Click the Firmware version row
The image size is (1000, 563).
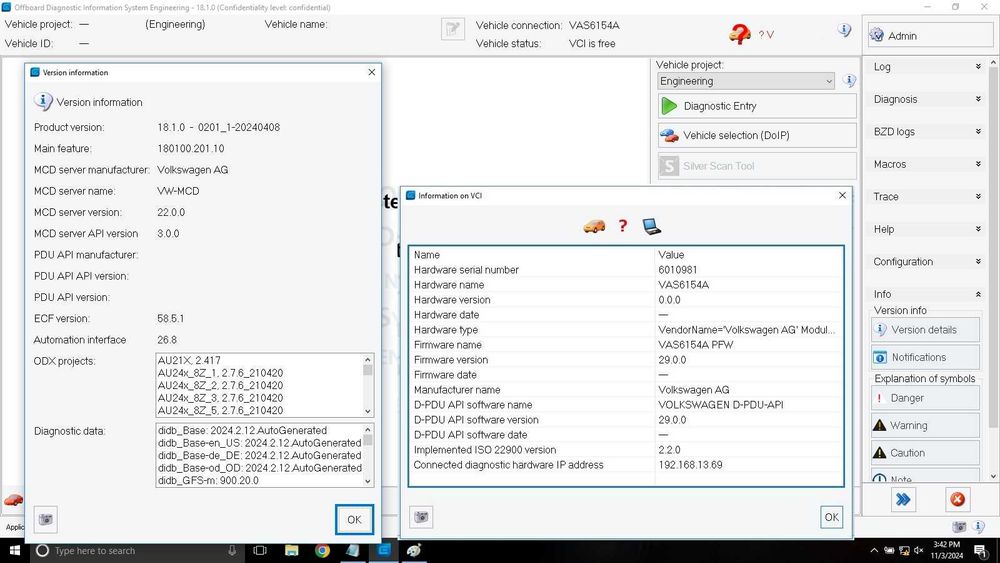(626, 360)
